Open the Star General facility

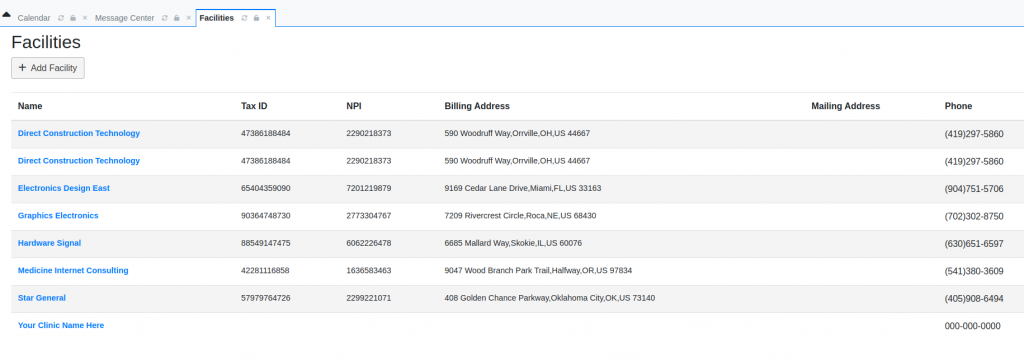[42, 298]
